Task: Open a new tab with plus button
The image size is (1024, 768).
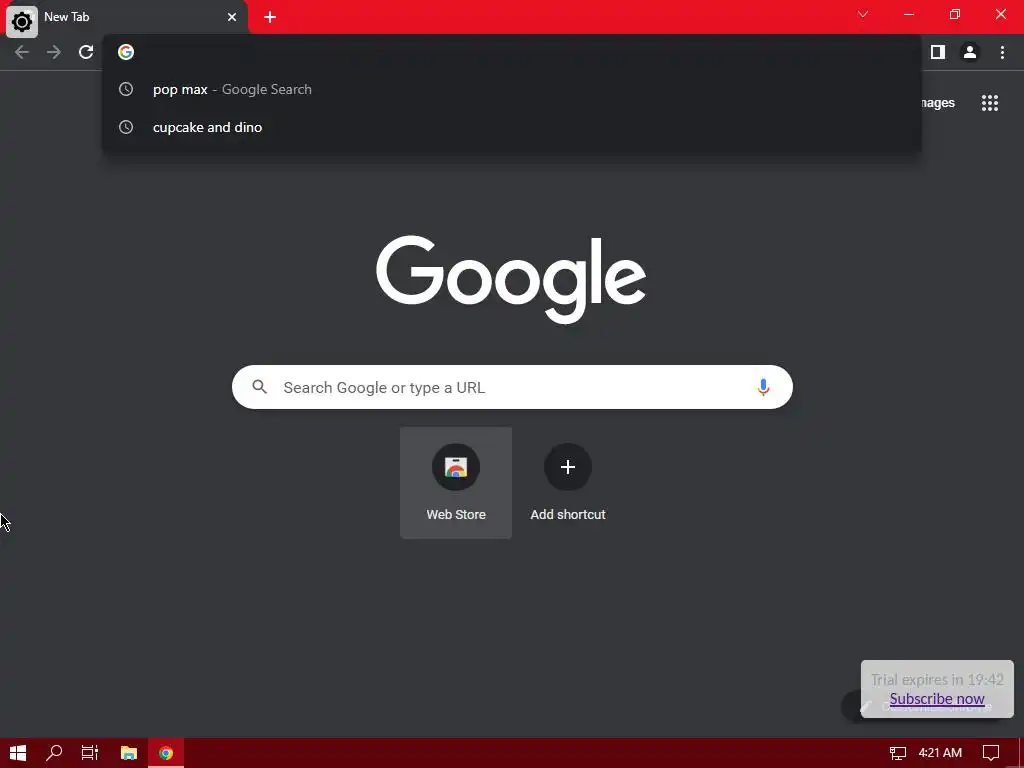Action: [x=270, y=17]
